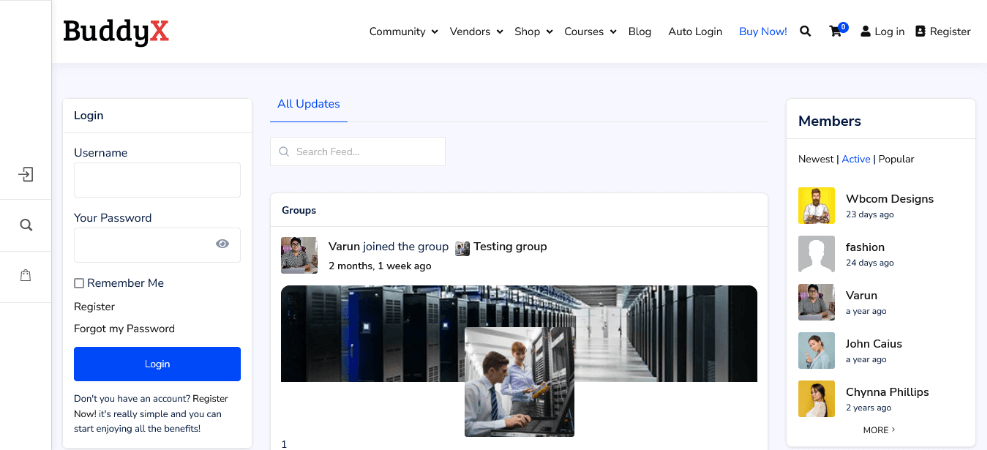This screenshot has height=450, width=987.
Task: Click the Testing group small avatar icon
Action: click(x=463, y=247)
